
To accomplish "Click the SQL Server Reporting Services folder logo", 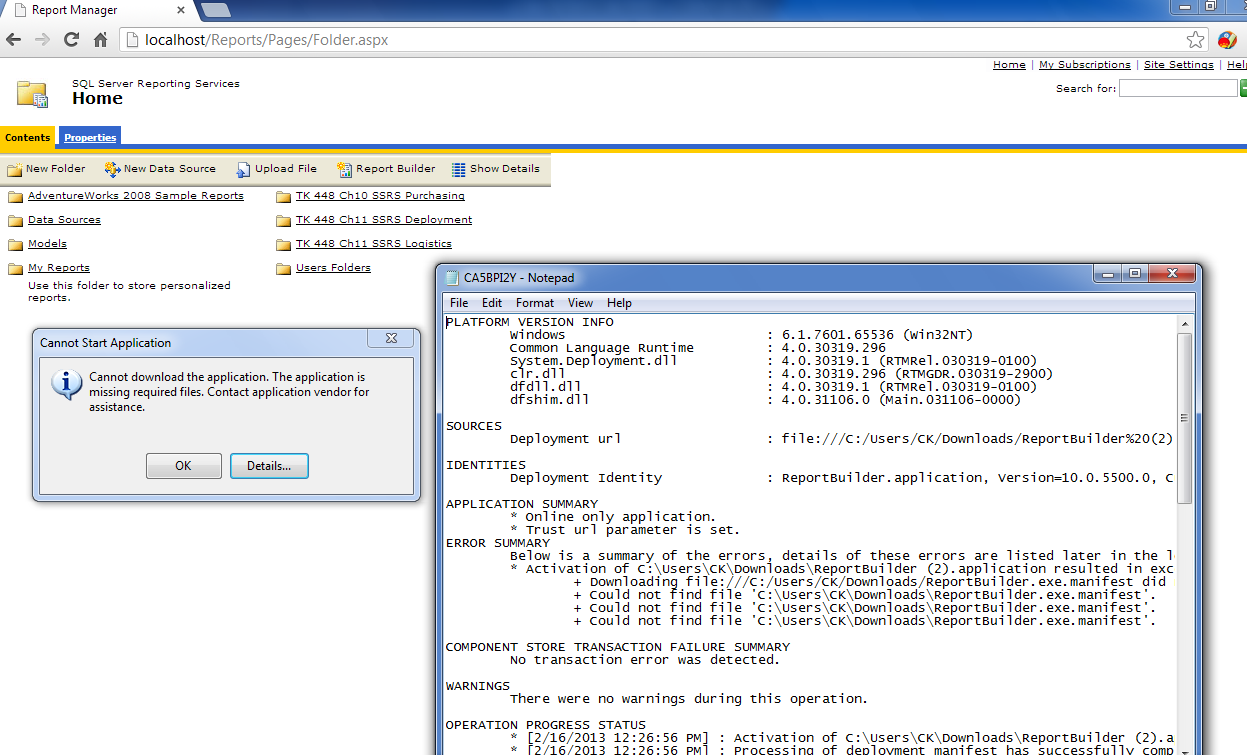I will [31, 90].
